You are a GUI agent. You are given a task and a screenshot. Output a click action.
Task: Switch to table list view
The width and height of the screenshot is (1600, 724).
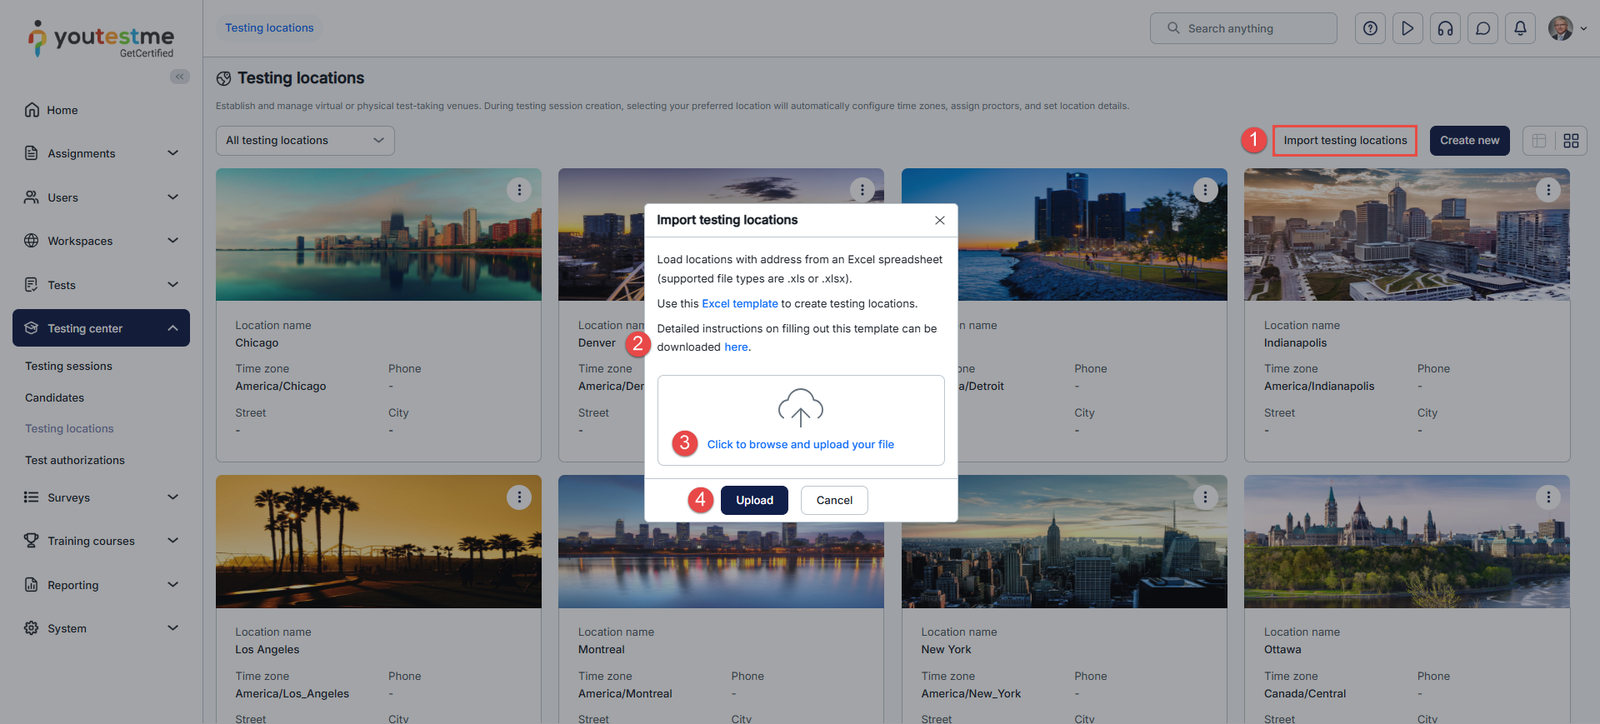pyautogui.click(x=1539, y=141)
